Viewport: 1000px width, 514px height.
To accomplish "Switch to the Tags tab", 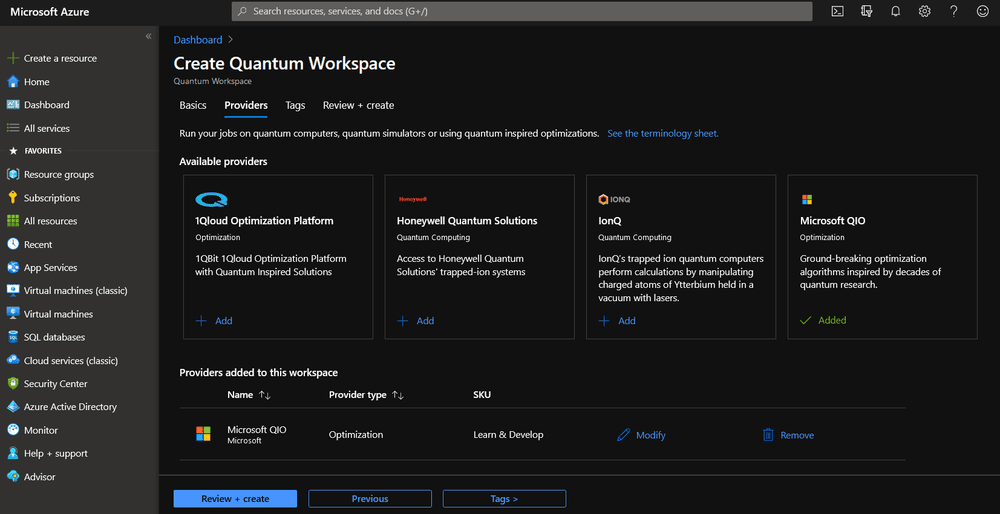I will 295,105.
